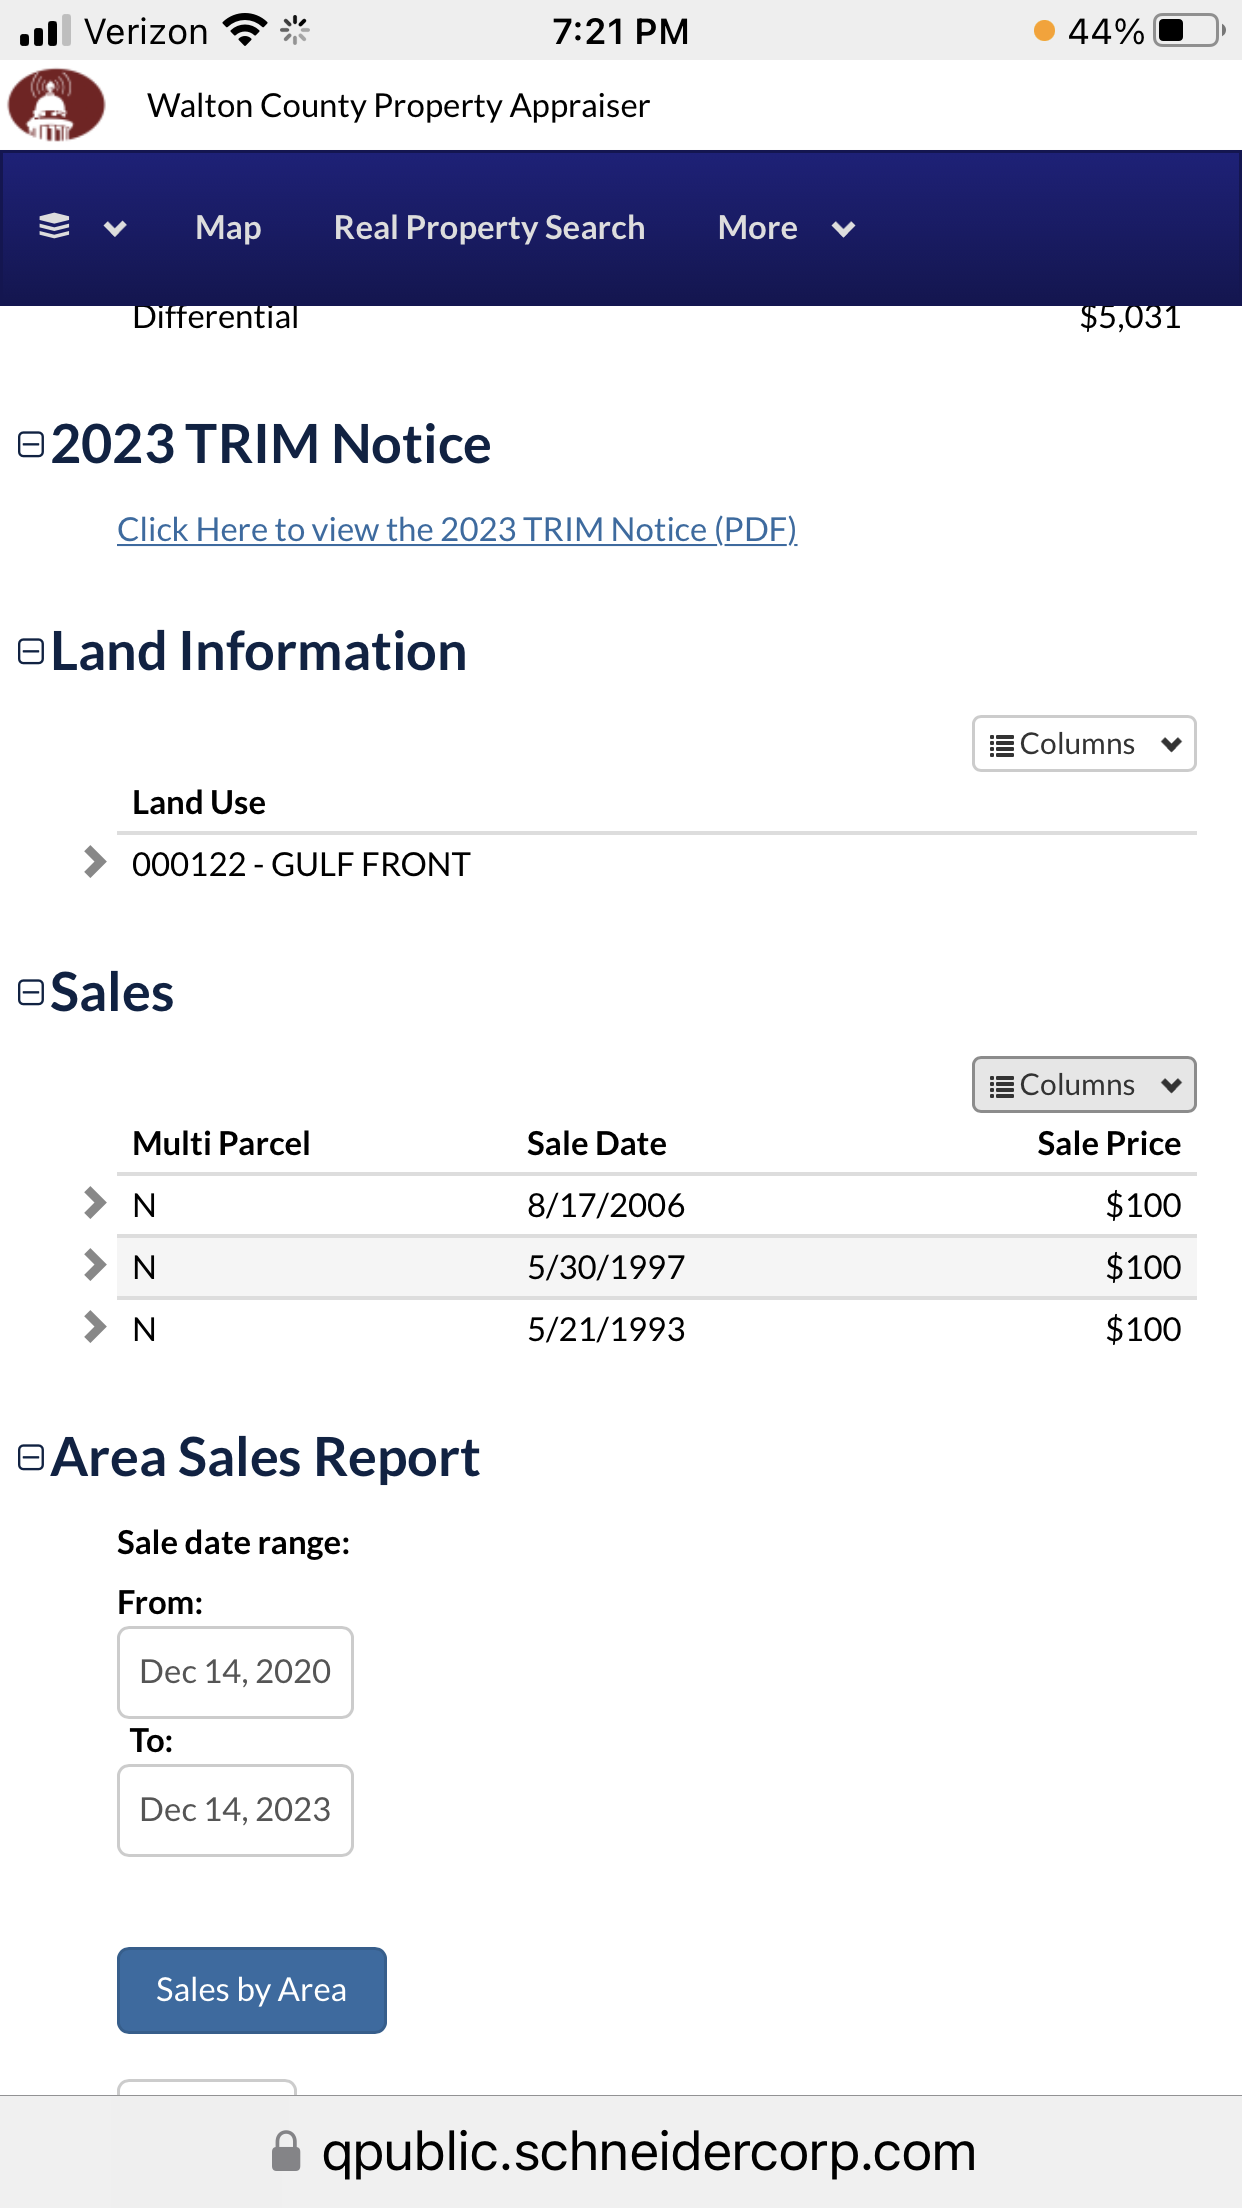Screen dimensions: 1242x2208
Task: Select the From date field
Action: [x=235, y=1672]
